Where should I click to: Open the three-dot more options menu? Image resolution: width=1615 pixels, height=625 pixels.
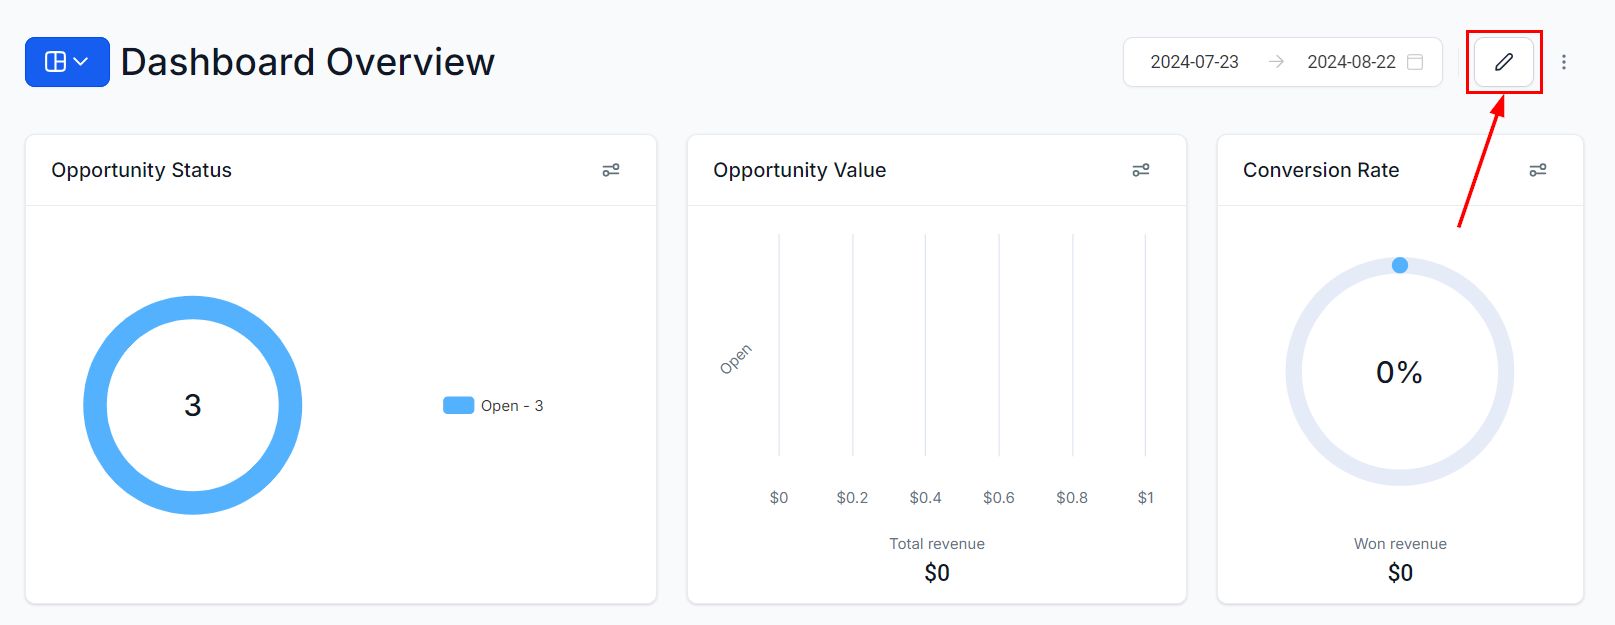(x=1564, y=62)
